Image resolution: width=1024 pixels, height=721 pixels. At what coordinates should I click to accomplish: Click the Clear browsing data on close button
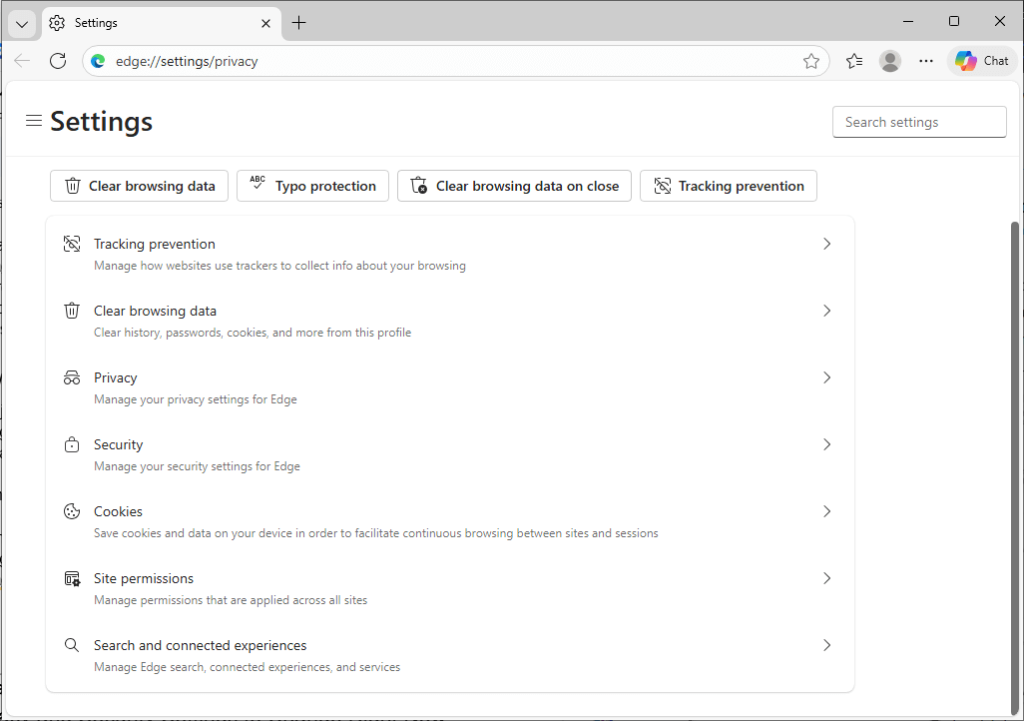pos(514,185)
